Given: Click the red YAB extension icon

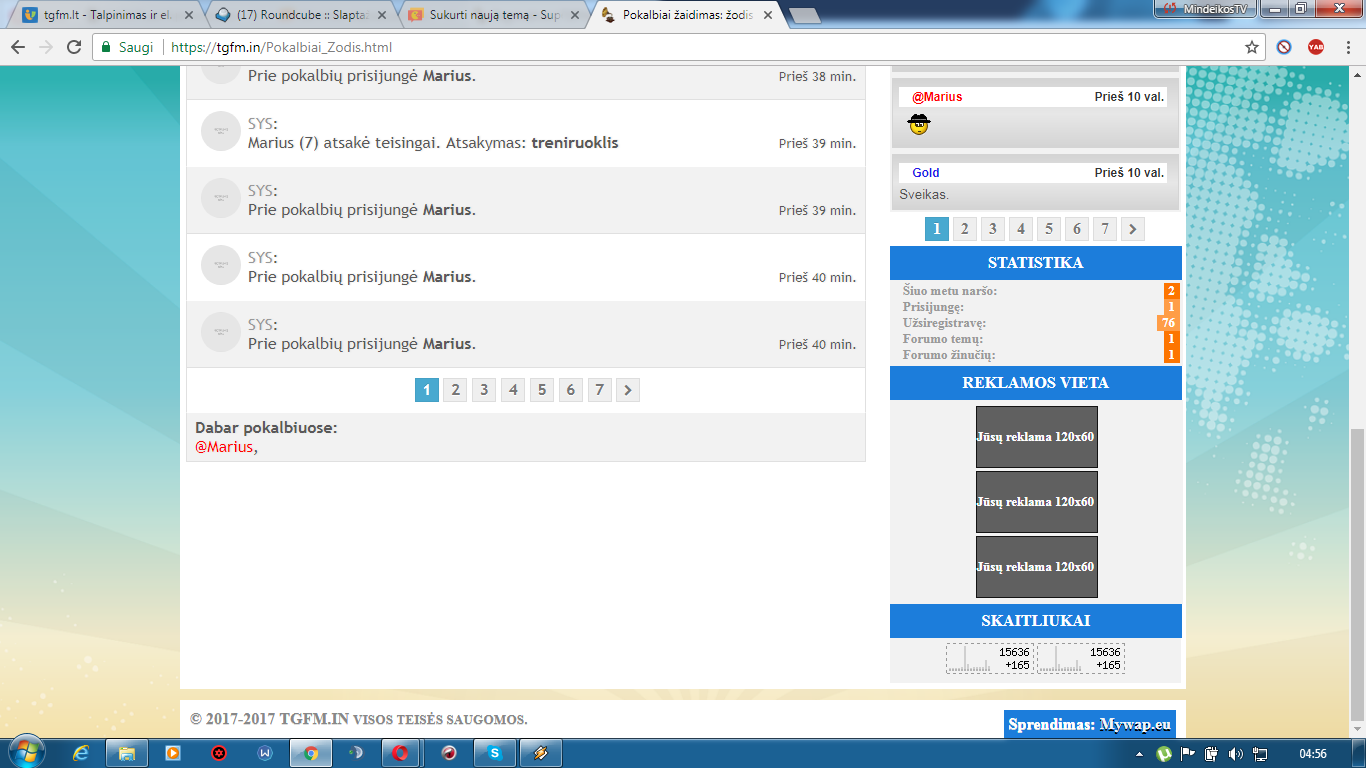Looking at the screenshot, I should [x=1316, y=47].
